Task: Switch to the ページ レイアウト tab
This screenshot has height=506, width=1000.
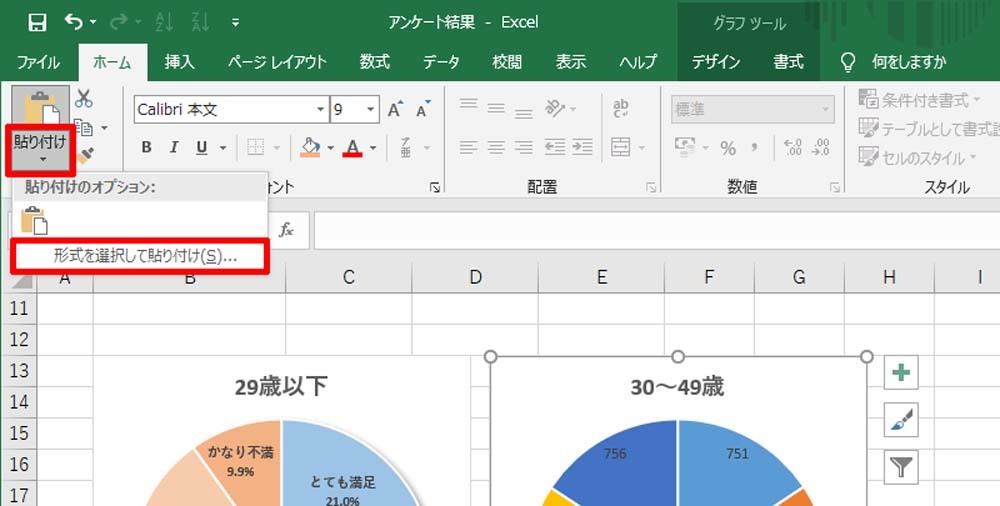Action: pos(277,62)
